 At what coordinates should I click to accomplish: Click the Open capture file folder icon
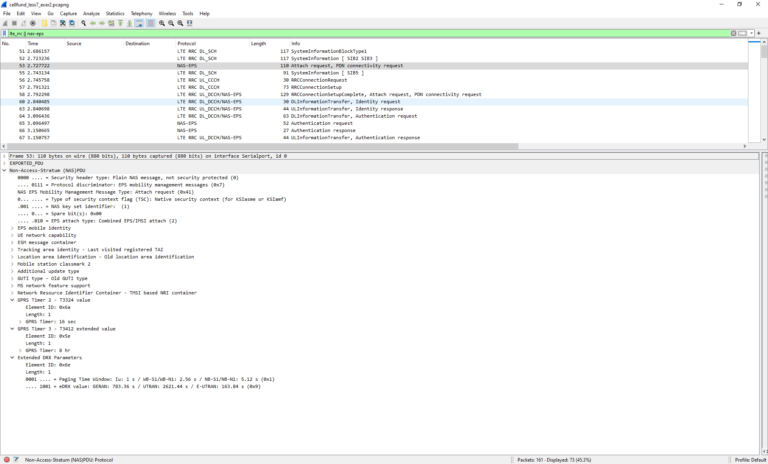pyautogui.click(x=47, y=23)
